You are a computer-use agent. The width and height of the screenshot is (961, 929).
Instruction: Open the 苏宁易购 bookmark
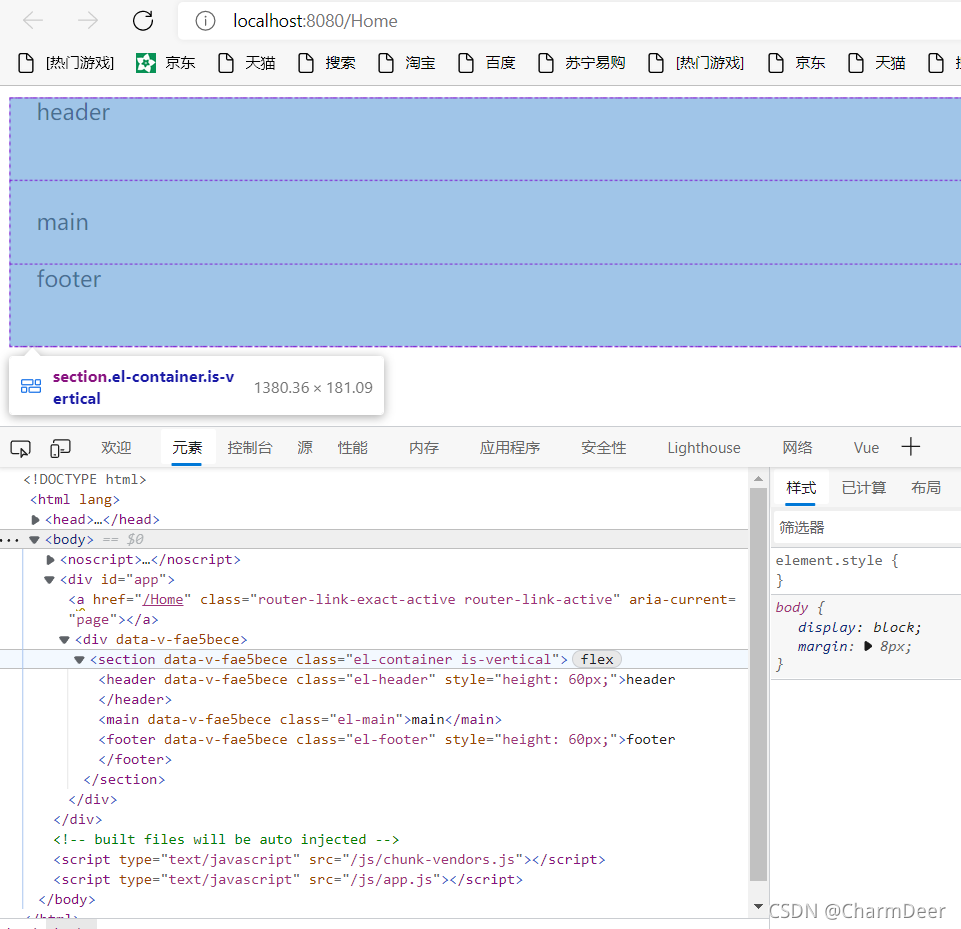[582, 63]
